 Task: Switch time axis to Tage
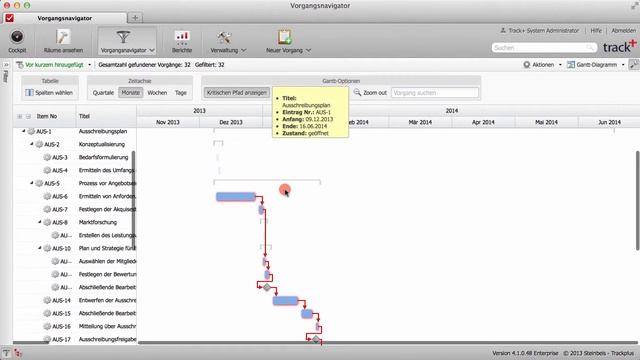tap(180, 93)
